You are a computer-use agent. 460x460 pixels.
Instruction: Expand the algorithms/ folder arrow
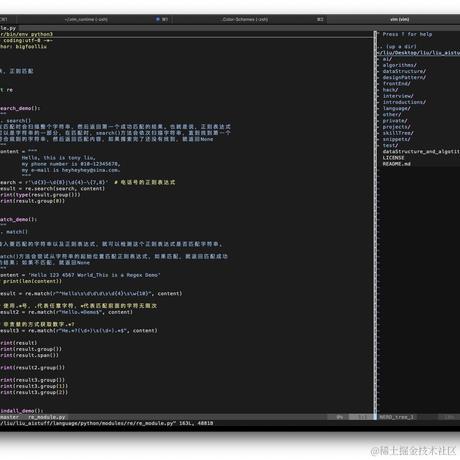tap(378, 65)
